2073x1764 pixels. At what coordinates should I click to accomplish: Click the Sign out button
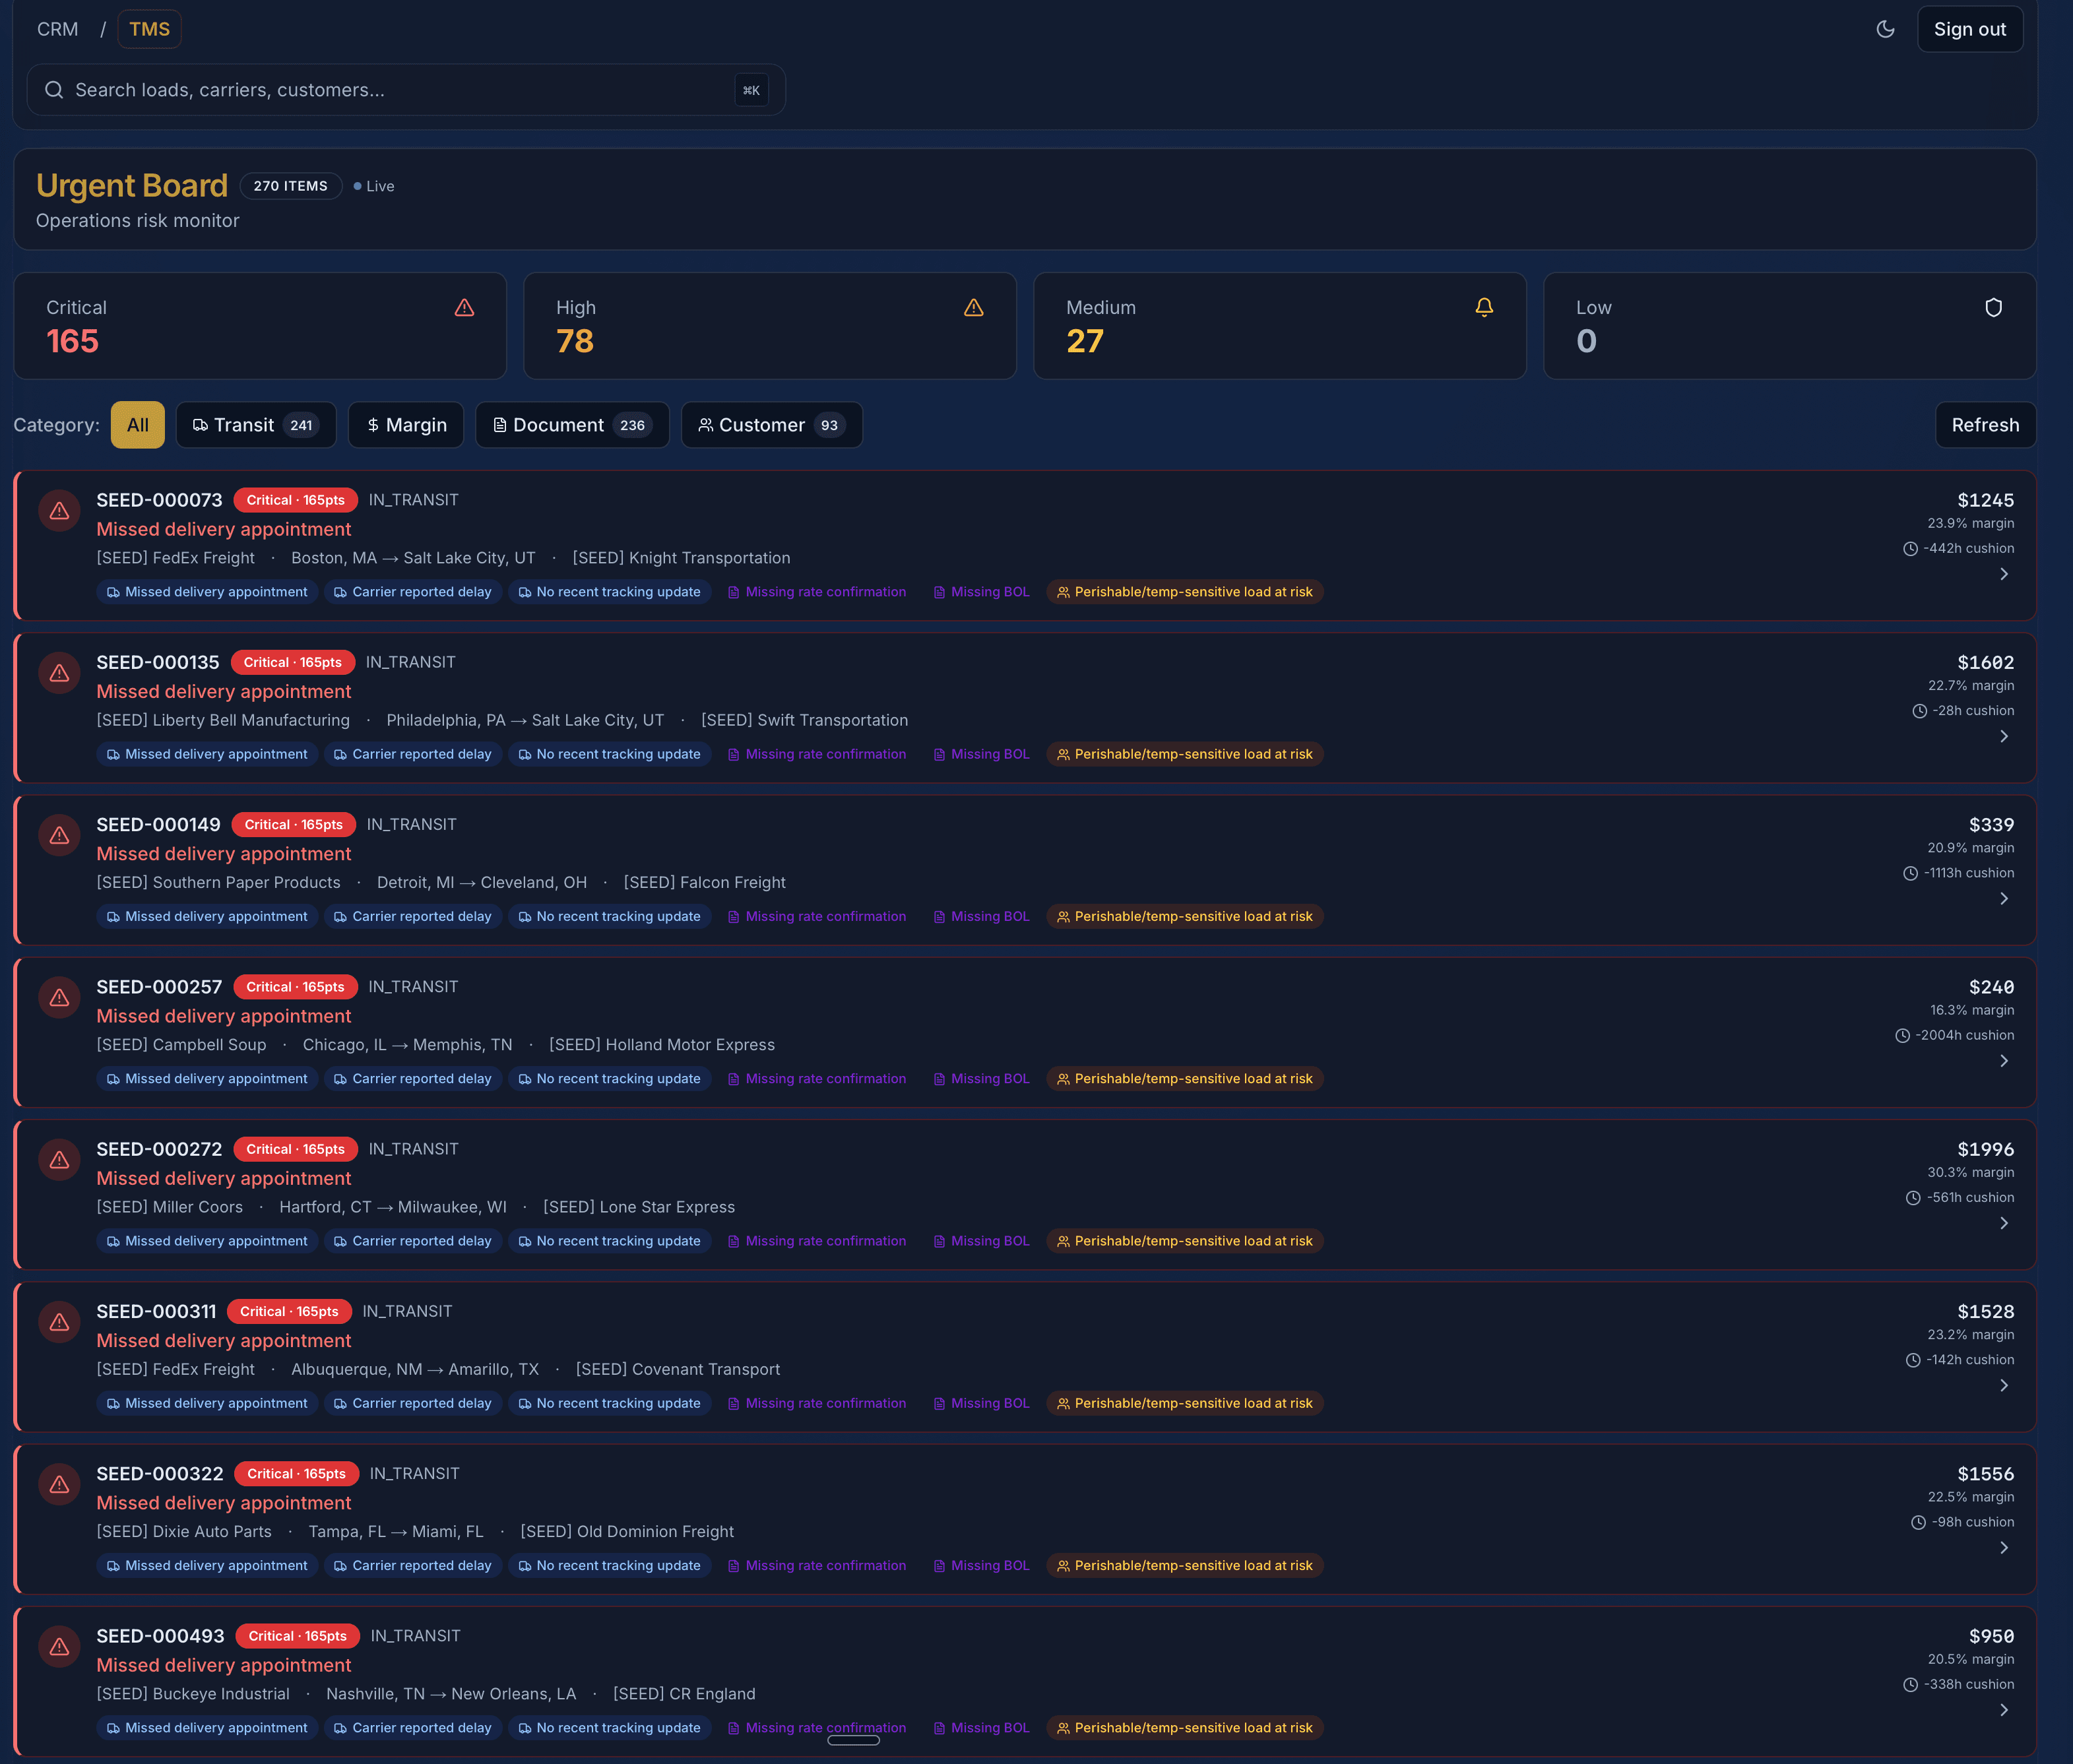pos(1969,29)
